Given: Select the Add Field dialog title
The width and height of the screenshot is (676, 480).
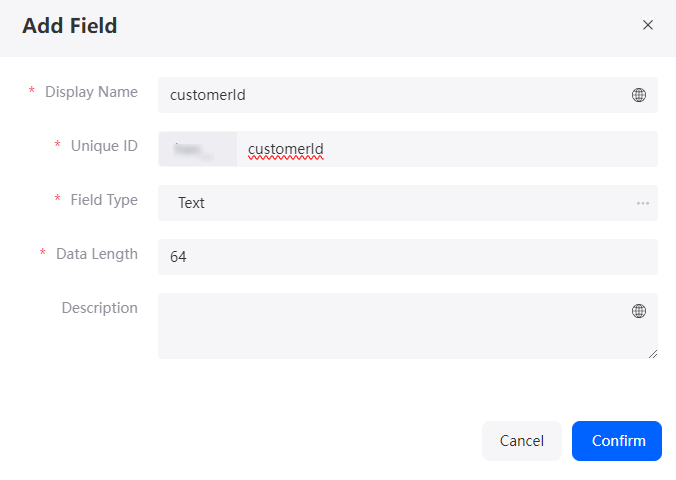Looking at the screenshot, I should tap(70, 25).
